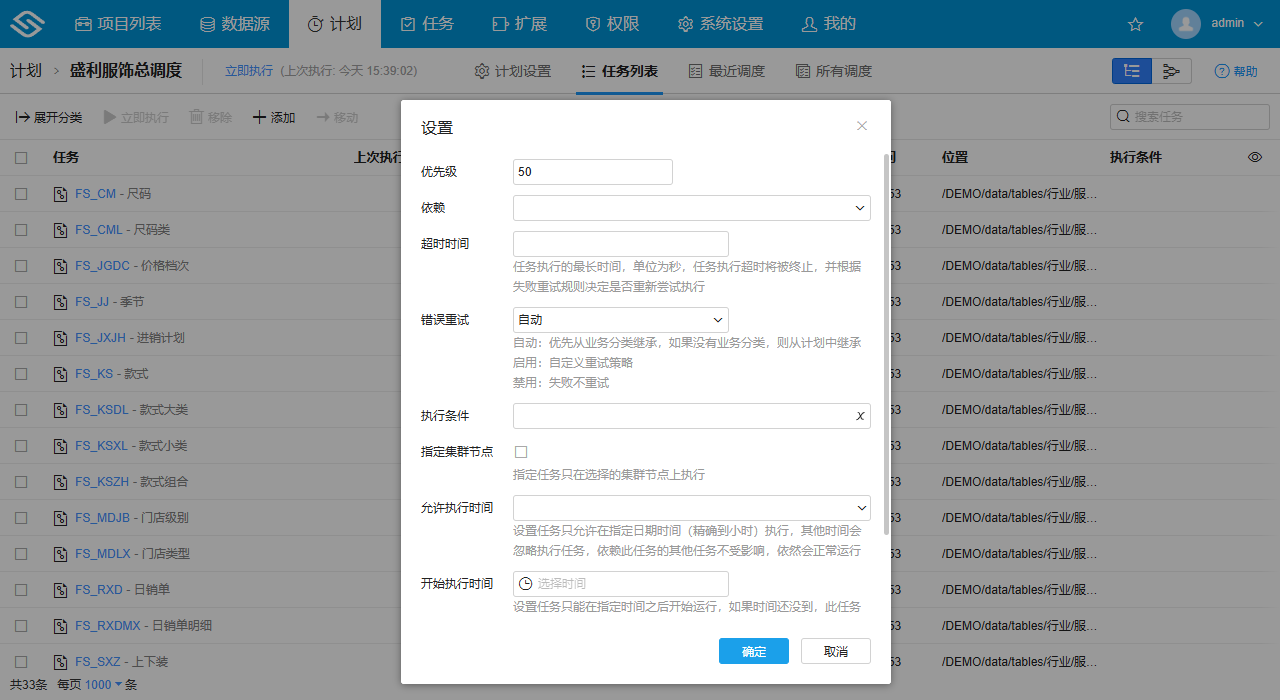The height and width of the screenshot is (700, 1280).
Task: Open the 系统设置 menu
Action: click(x=720, y=22)
